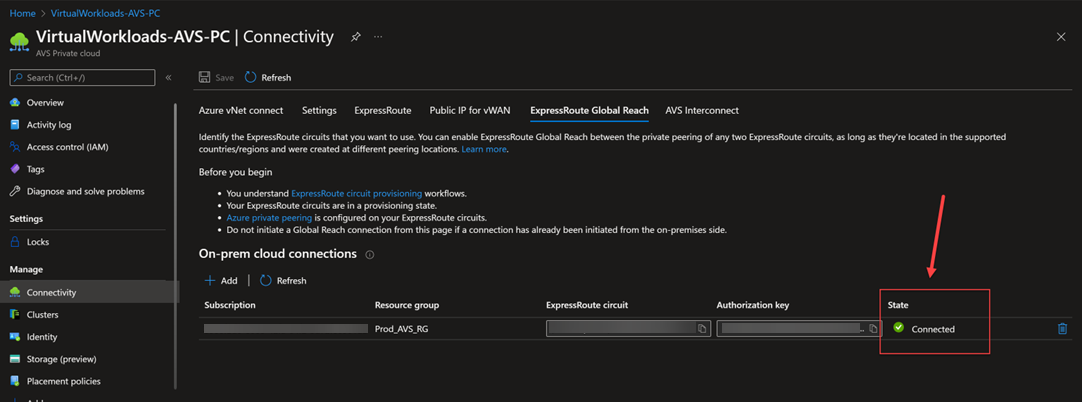Open Overview in the sidebar
The image size is (1082, 402).
[46, 103]
